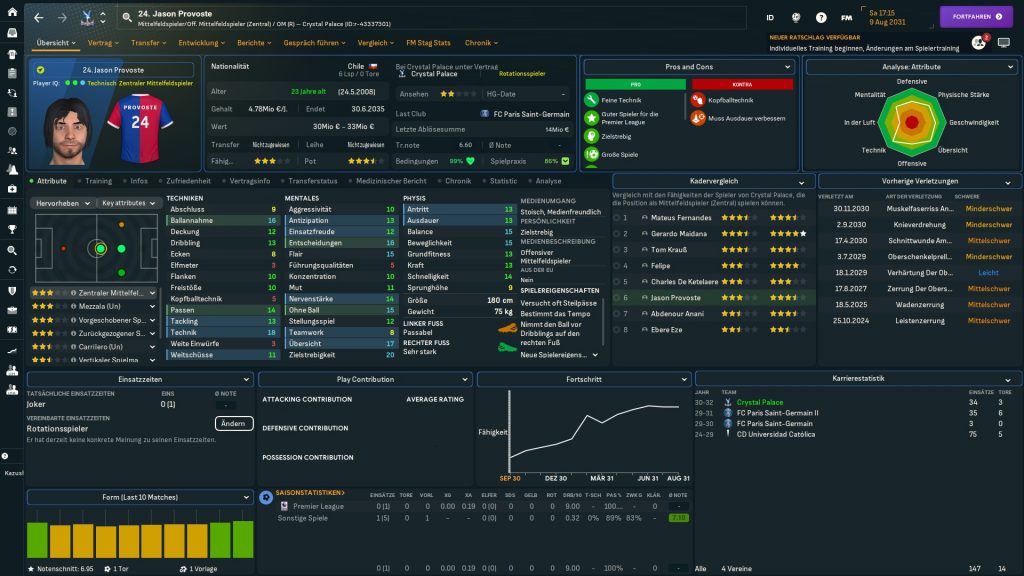Open the Vertrag menu
This screenshot has width=1024, height=576.
(x=103, y=43)
